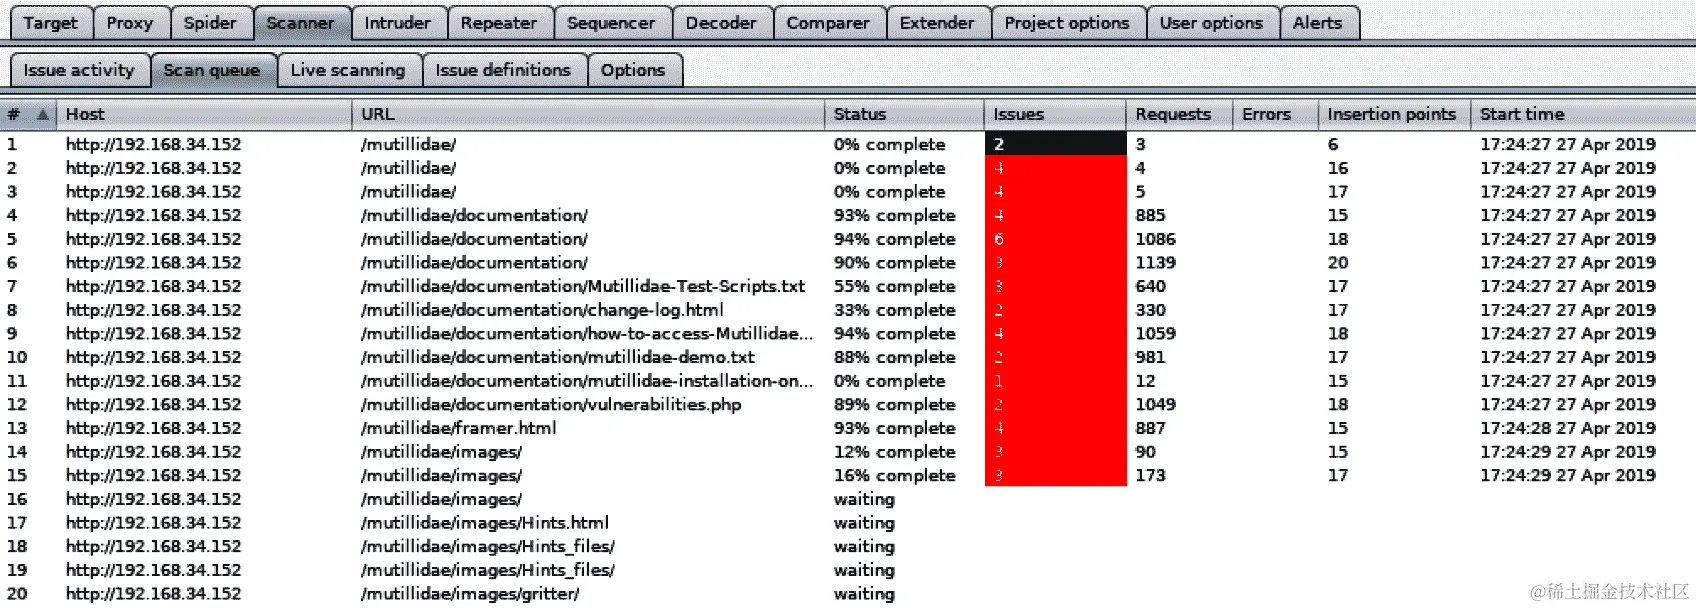1696x608 pixels.
Task: Sort by Insertion points column header
Action: click(1394, 114)
